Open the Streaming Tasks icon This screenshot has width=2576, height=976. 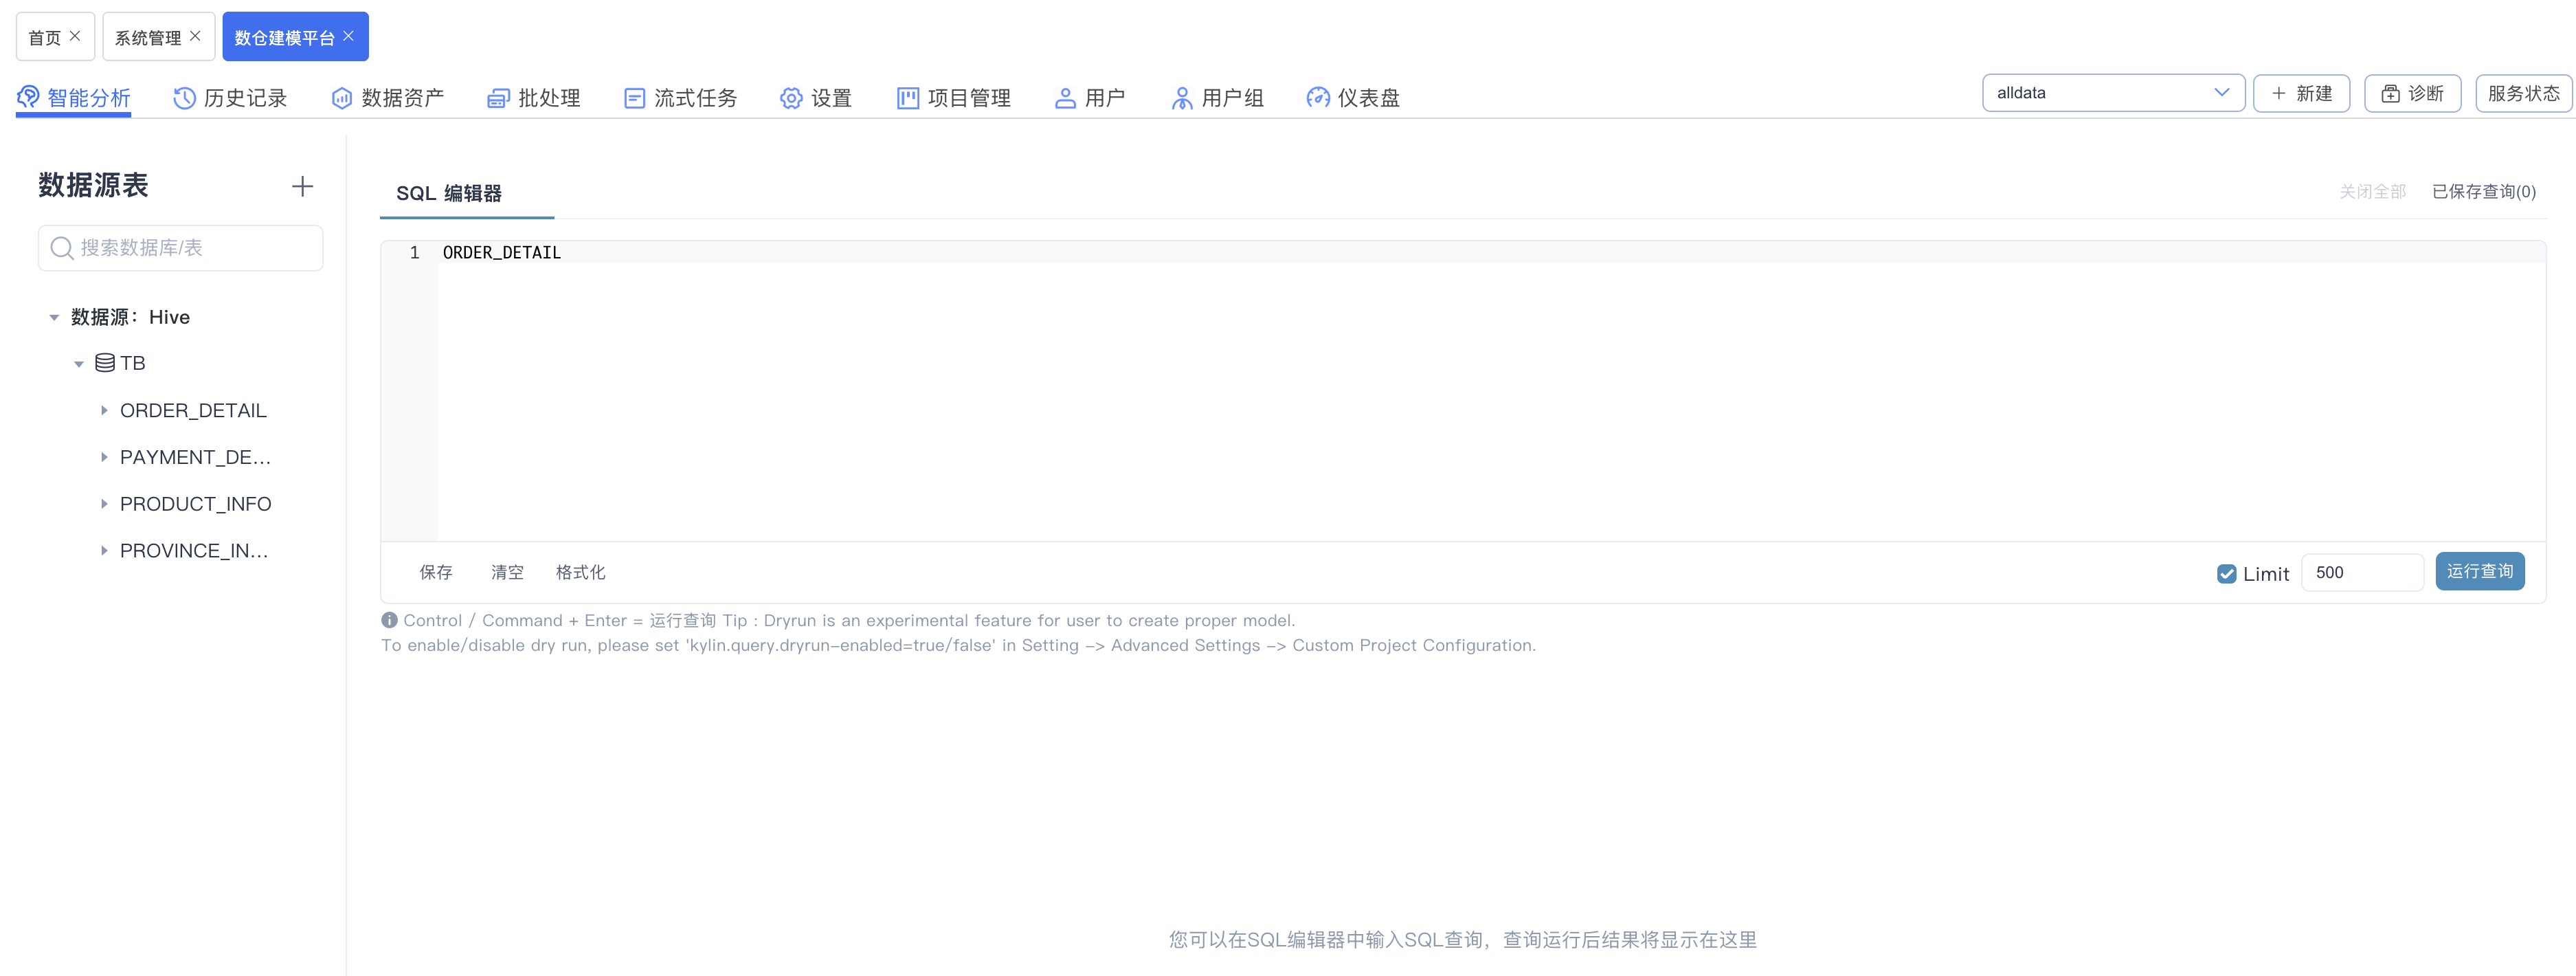click(634, 98)
